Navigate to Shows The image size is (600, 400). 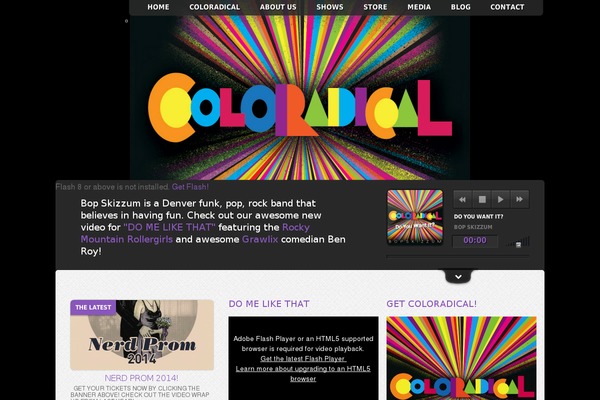[x=329, y=7]
